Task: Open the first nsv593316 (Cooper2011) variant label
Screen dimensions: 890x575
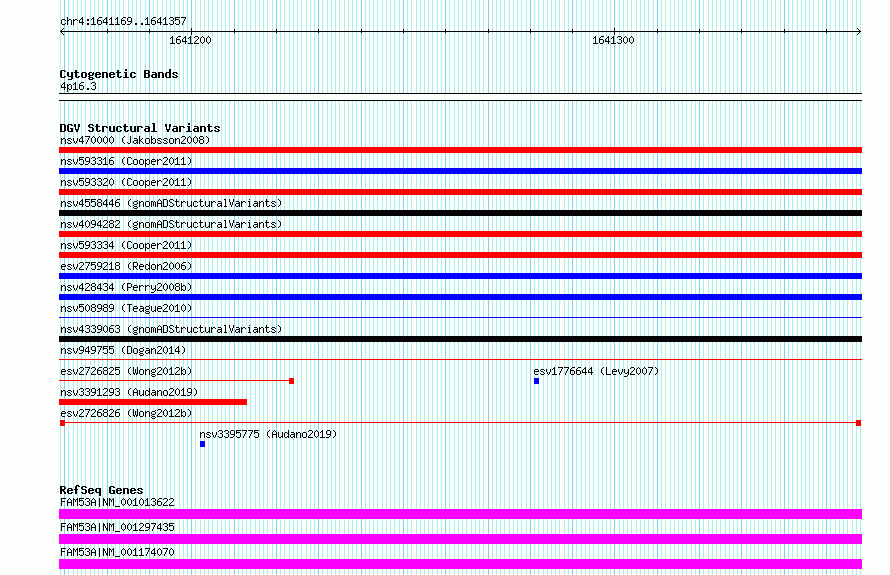Action: [126, 161]
